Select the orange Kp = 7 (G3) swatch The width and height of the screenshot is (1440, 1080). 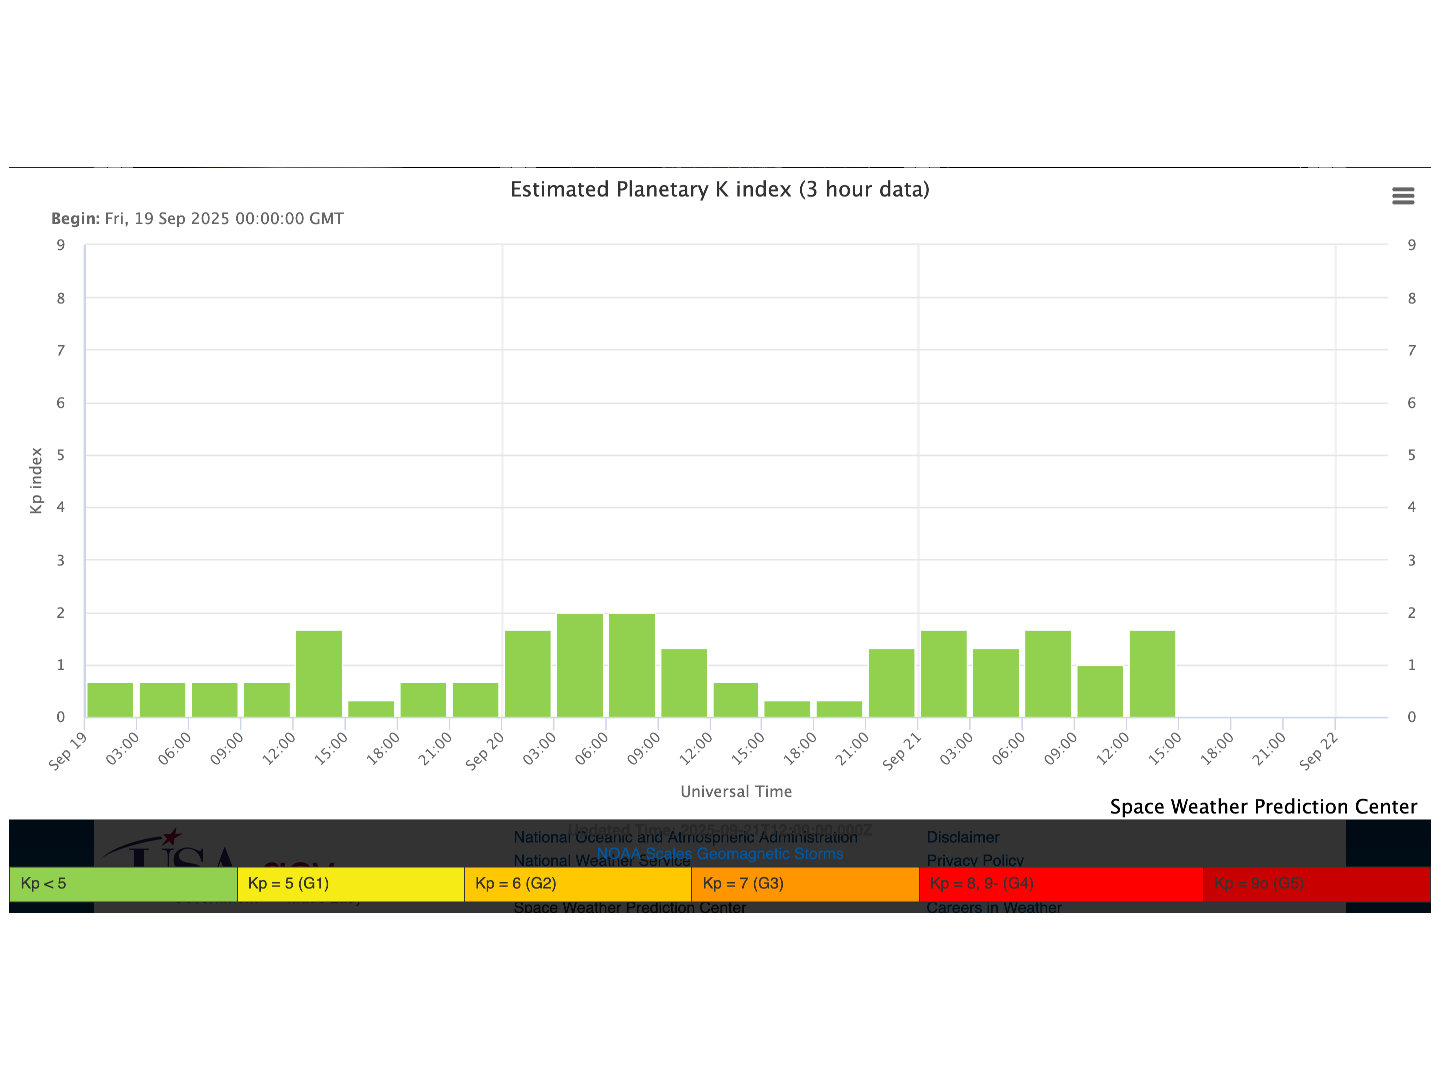point(804,884)
